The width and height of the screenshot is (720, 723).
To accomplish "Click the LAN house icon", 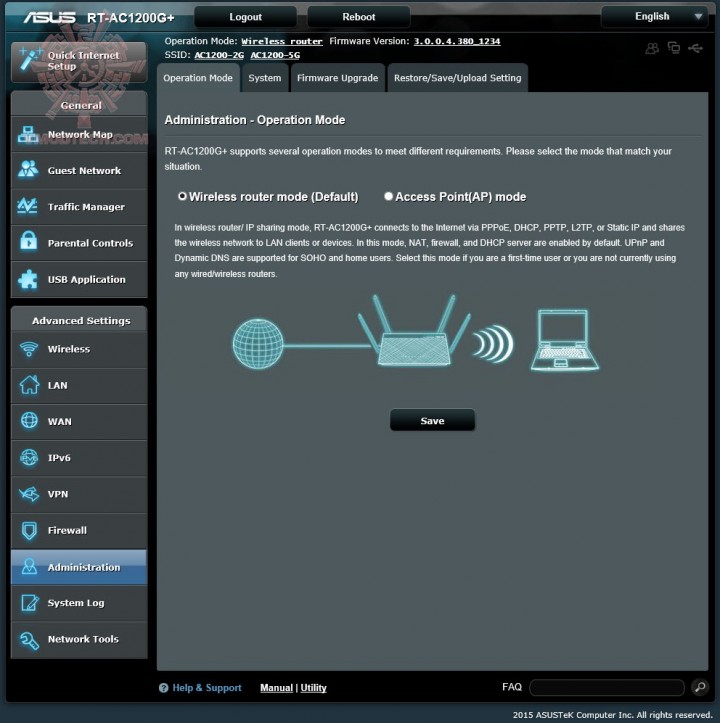I will pos(29,385).
